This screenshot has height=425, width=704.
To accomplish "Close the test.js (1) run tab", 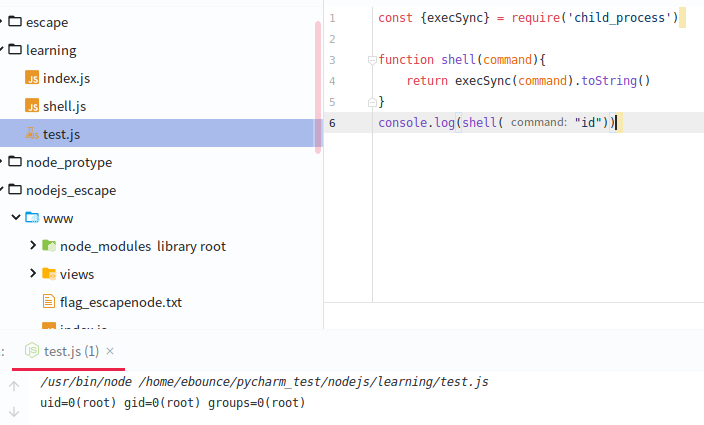I will point(110,351).
